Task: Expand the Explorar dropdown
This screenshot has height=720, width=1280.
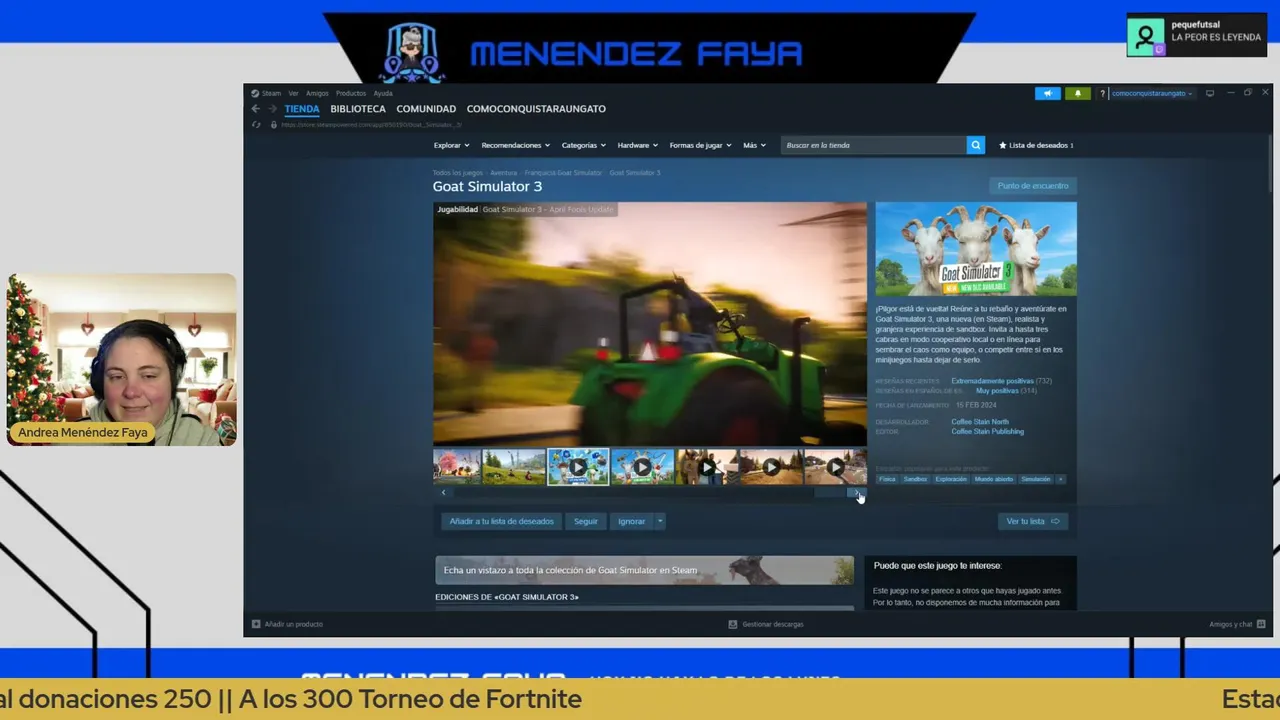Action: pos(451,145)
